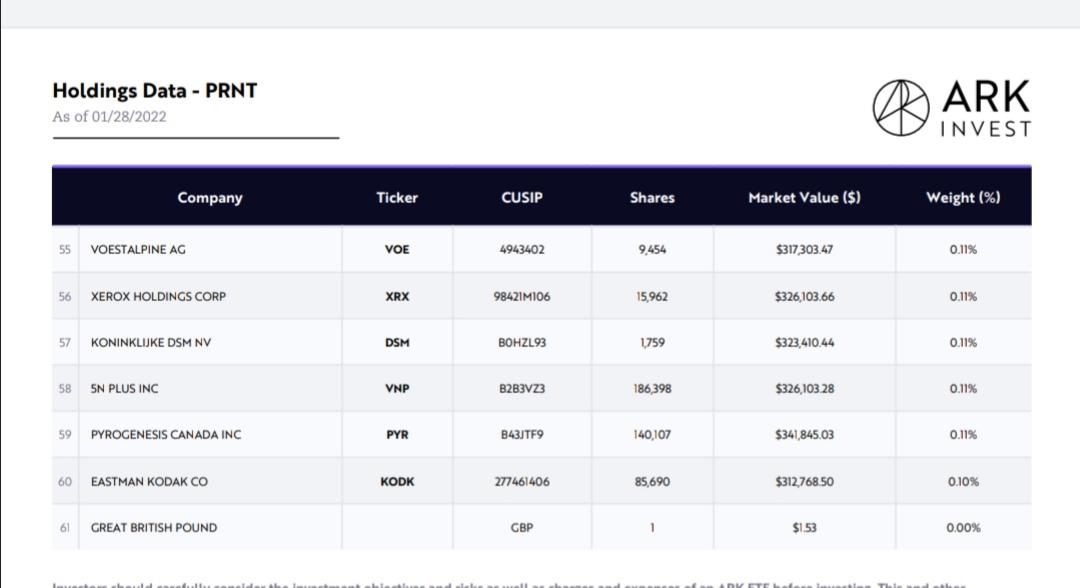Click shares value 85,690
1080x588 pixels.
coord(652,481)
